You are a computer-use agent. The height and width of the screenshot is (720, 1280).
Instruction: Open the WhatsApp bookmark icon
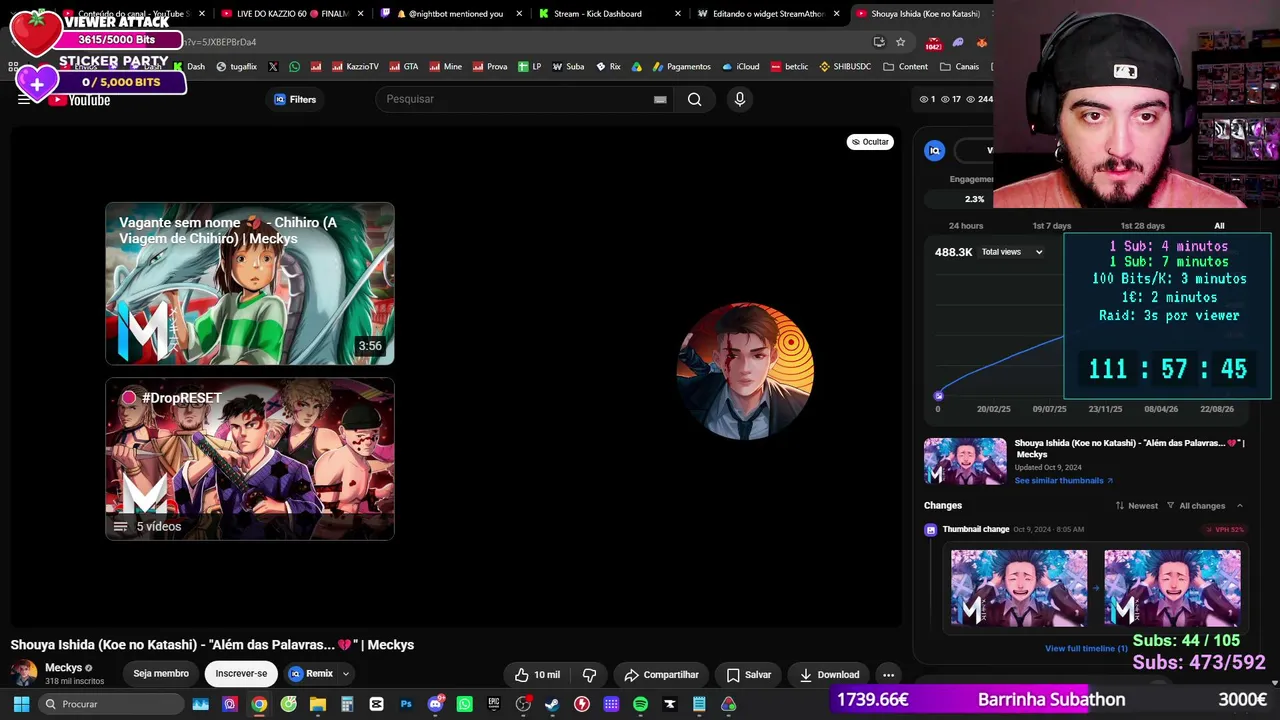(294, 67)
